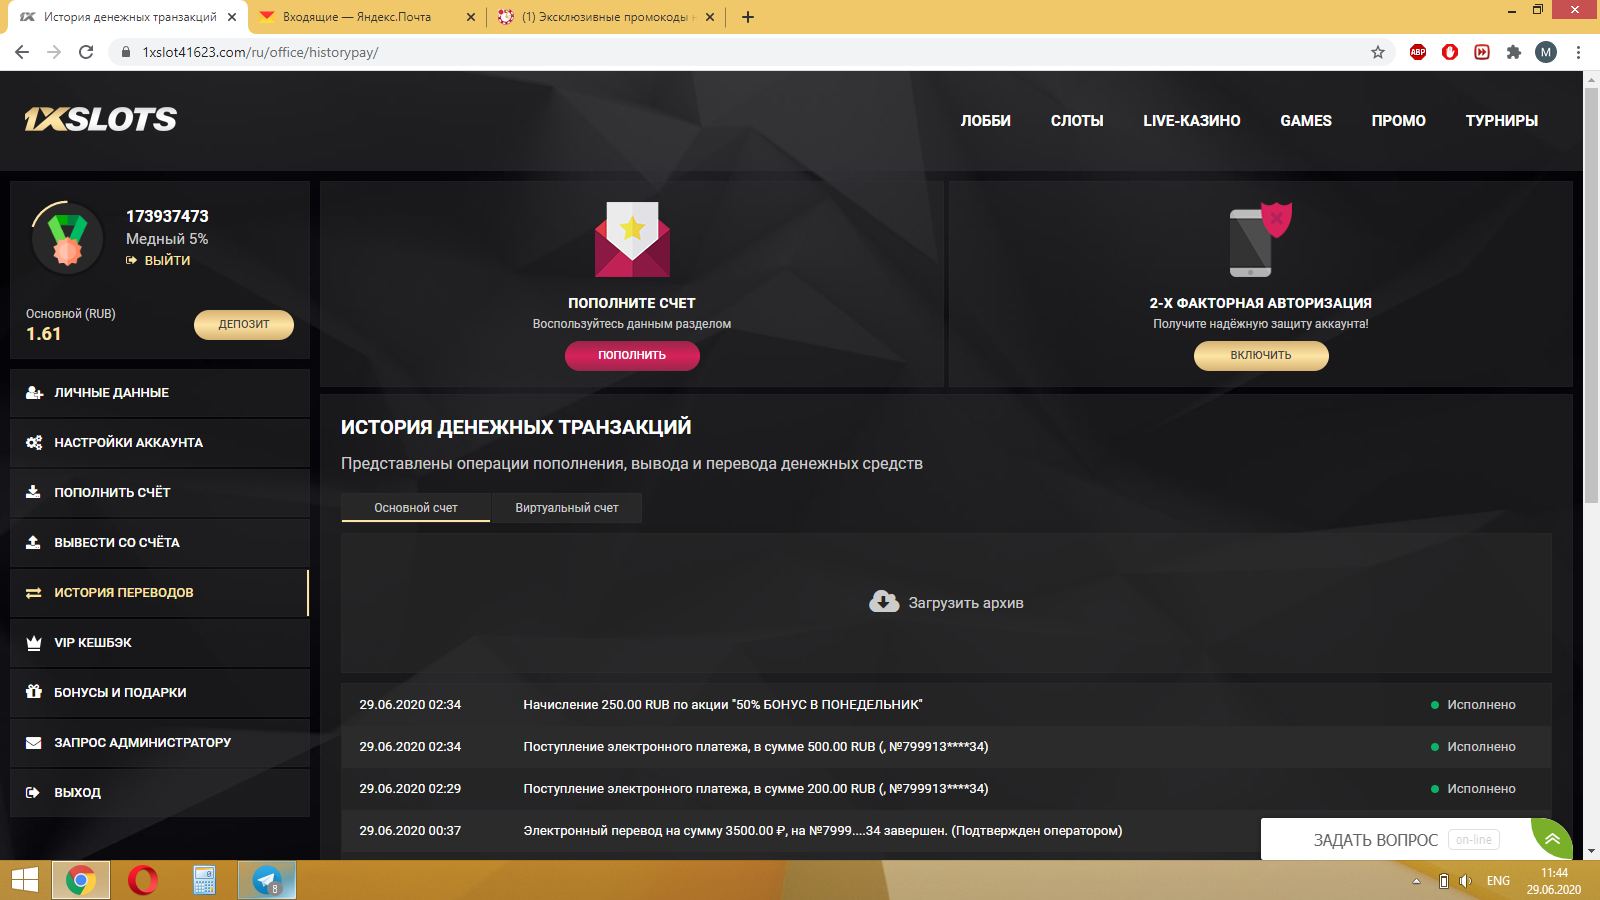Select the 500.00 RUB payment transaction row
This screenshot has width=1600, height=900.
946,747
